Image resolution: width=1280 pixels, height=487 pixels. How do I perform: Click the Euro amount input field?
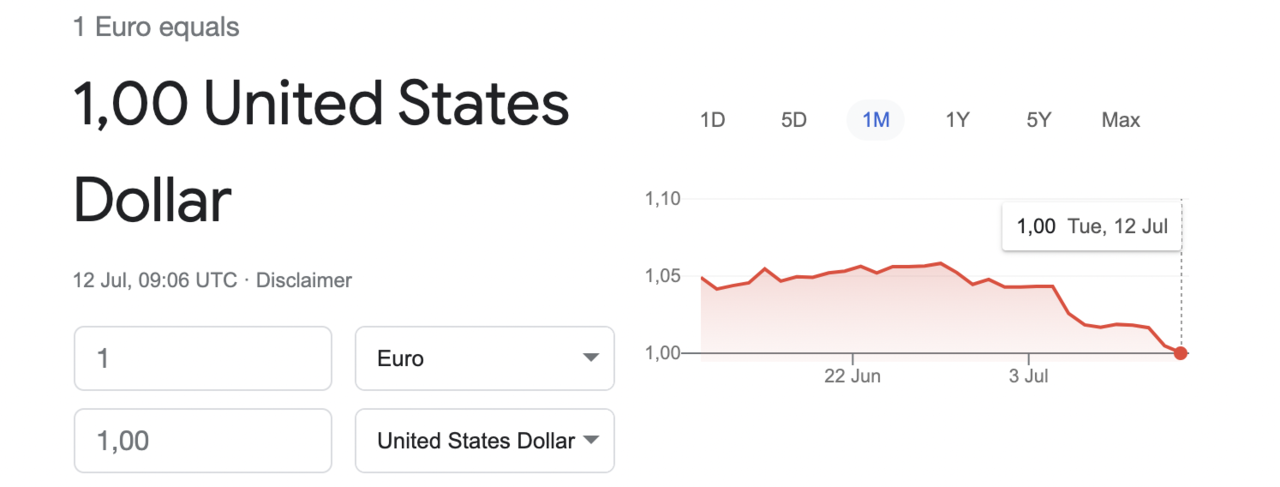[x=203, y=358]
